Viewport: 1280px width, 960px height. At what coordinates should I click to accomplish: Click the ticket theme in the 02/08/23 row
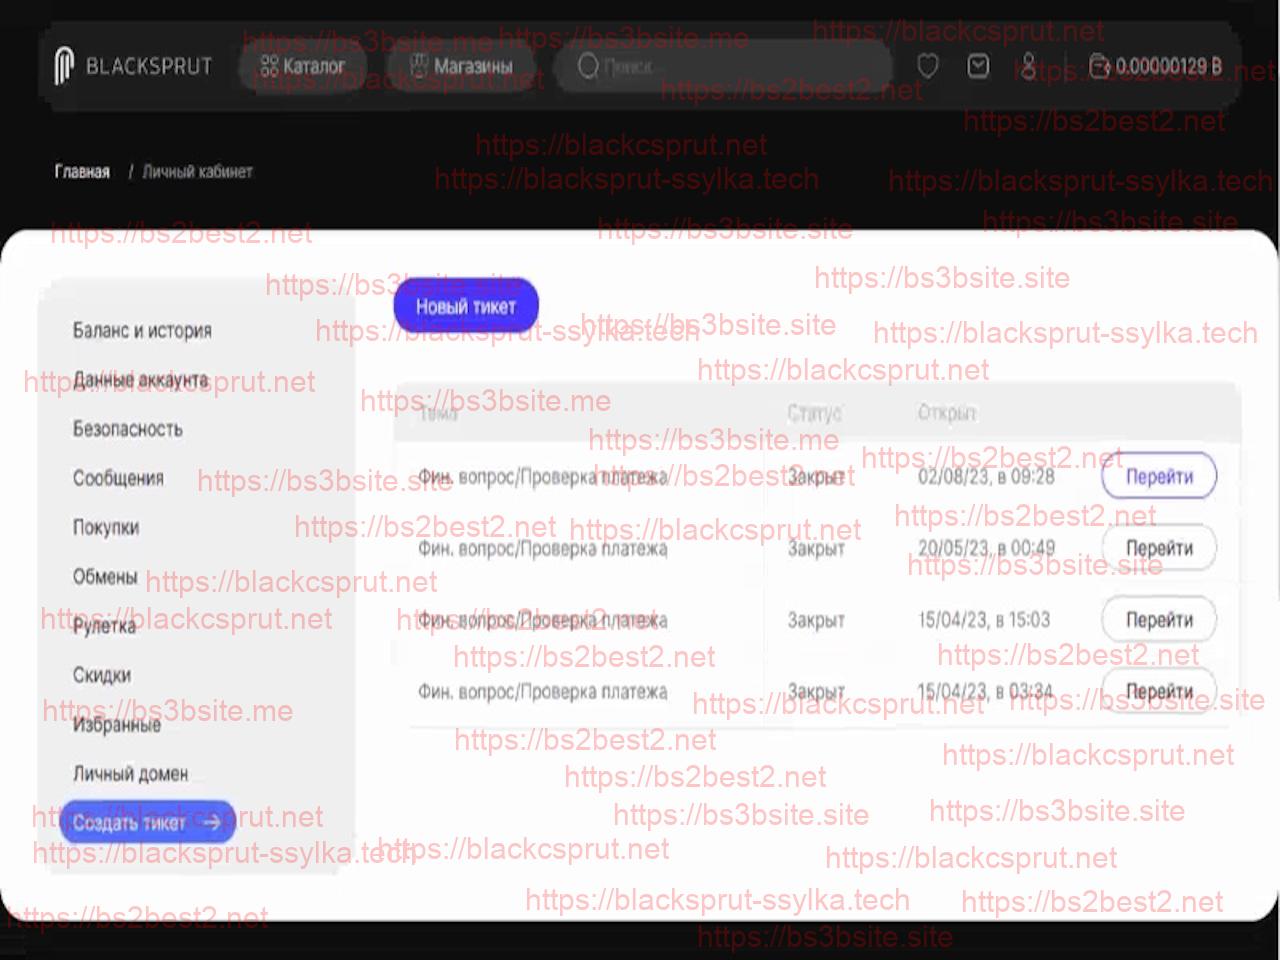click(542, 476)
